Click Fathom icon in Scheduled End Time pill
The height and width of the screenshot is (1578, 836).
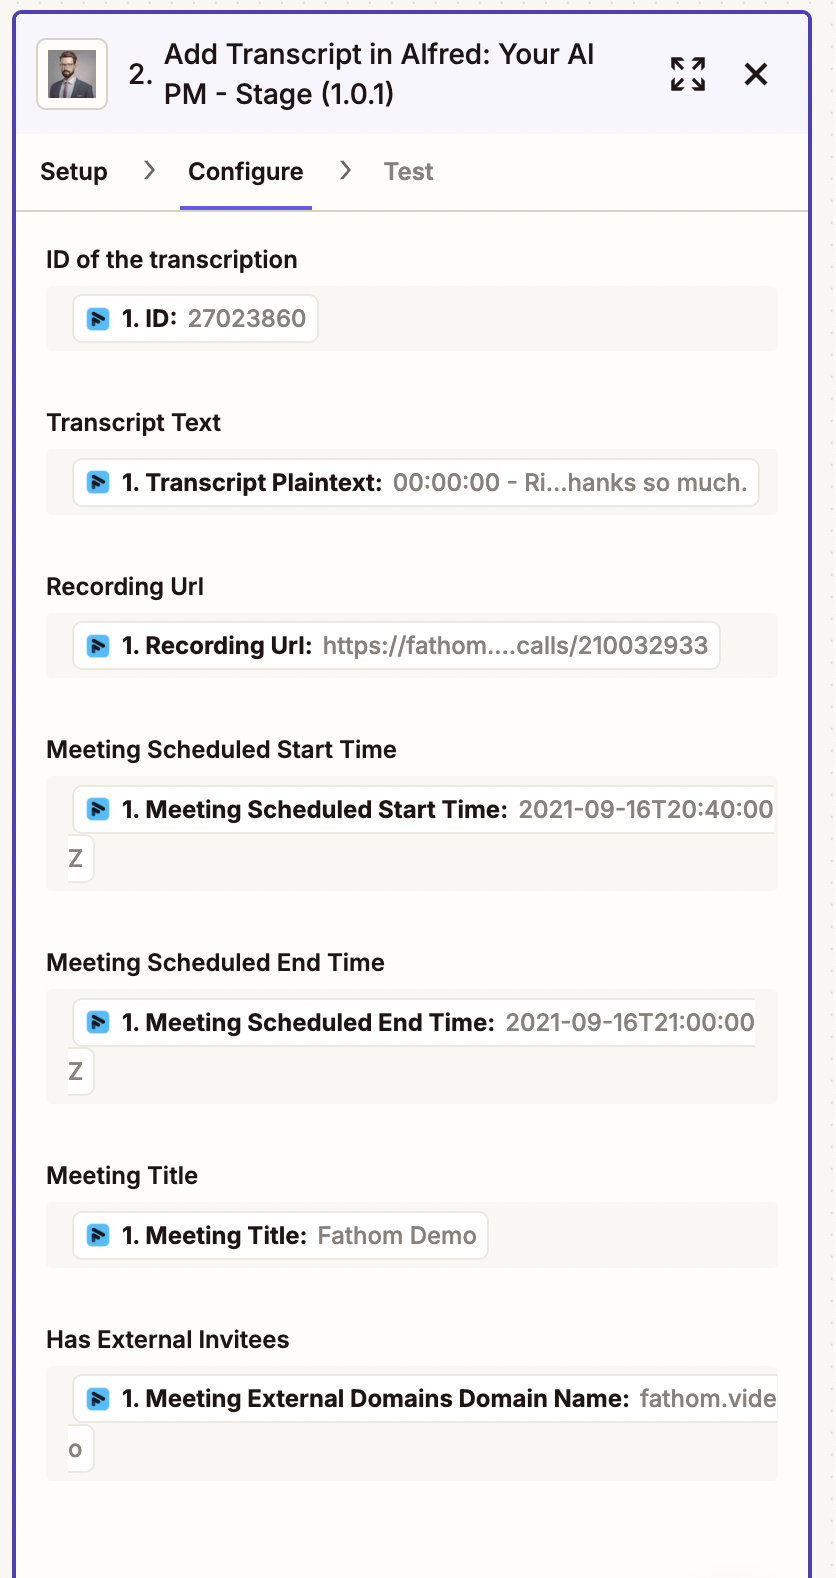[98, 1022]
